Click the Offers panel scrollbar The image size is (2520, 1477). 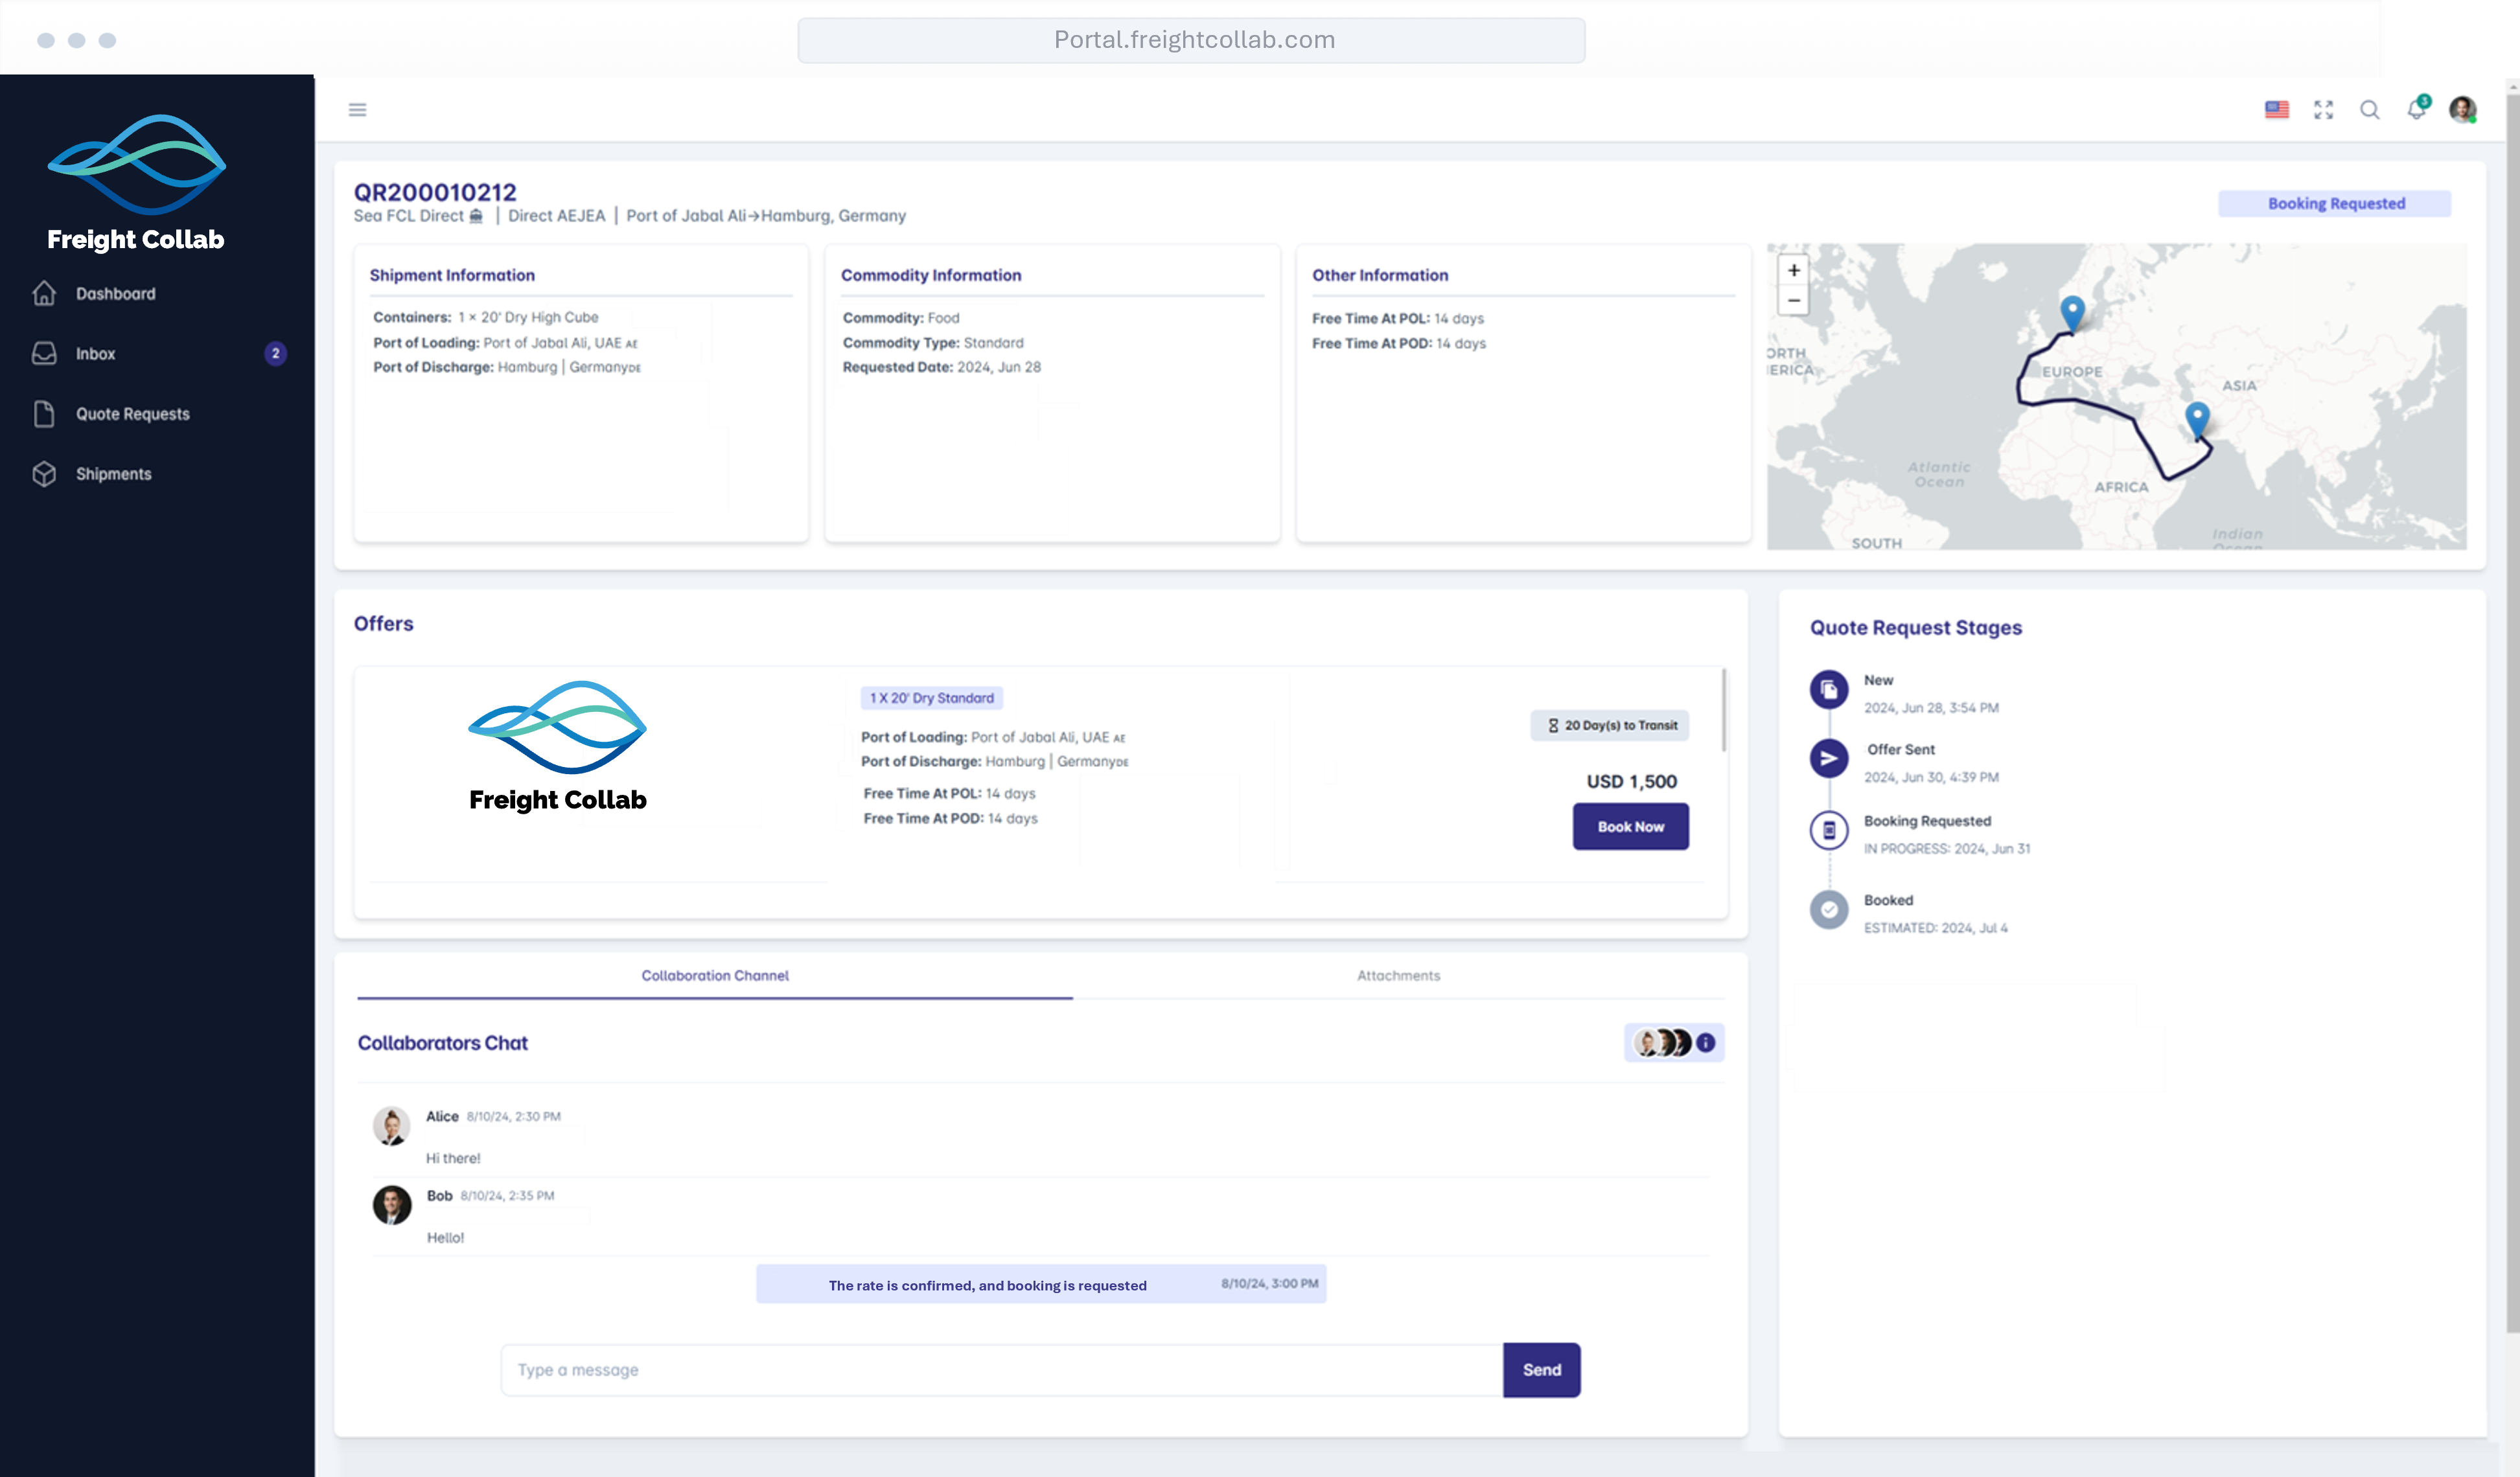1723,710
